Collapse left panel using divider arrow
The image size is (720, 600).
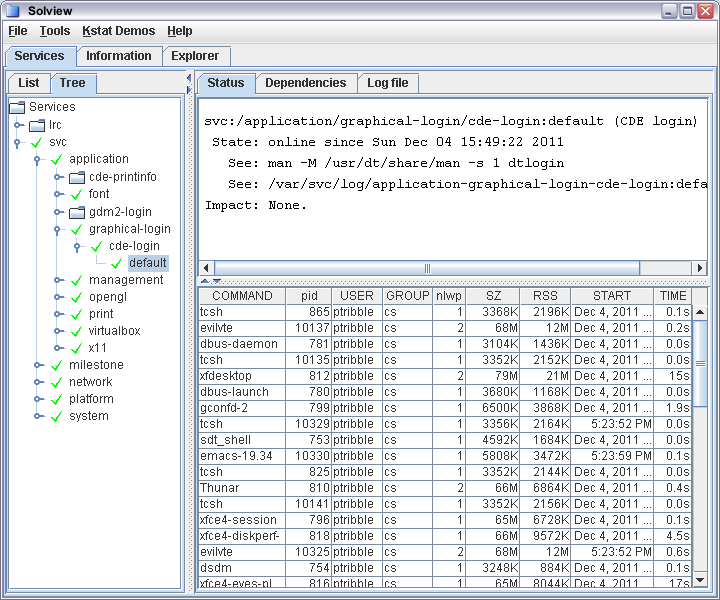[x=189, y=78]
